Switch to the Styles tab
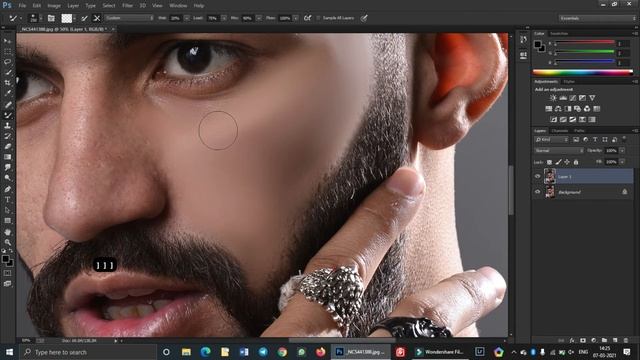Image resolution: width=640 pixels, height=360 pixels. 569,82
